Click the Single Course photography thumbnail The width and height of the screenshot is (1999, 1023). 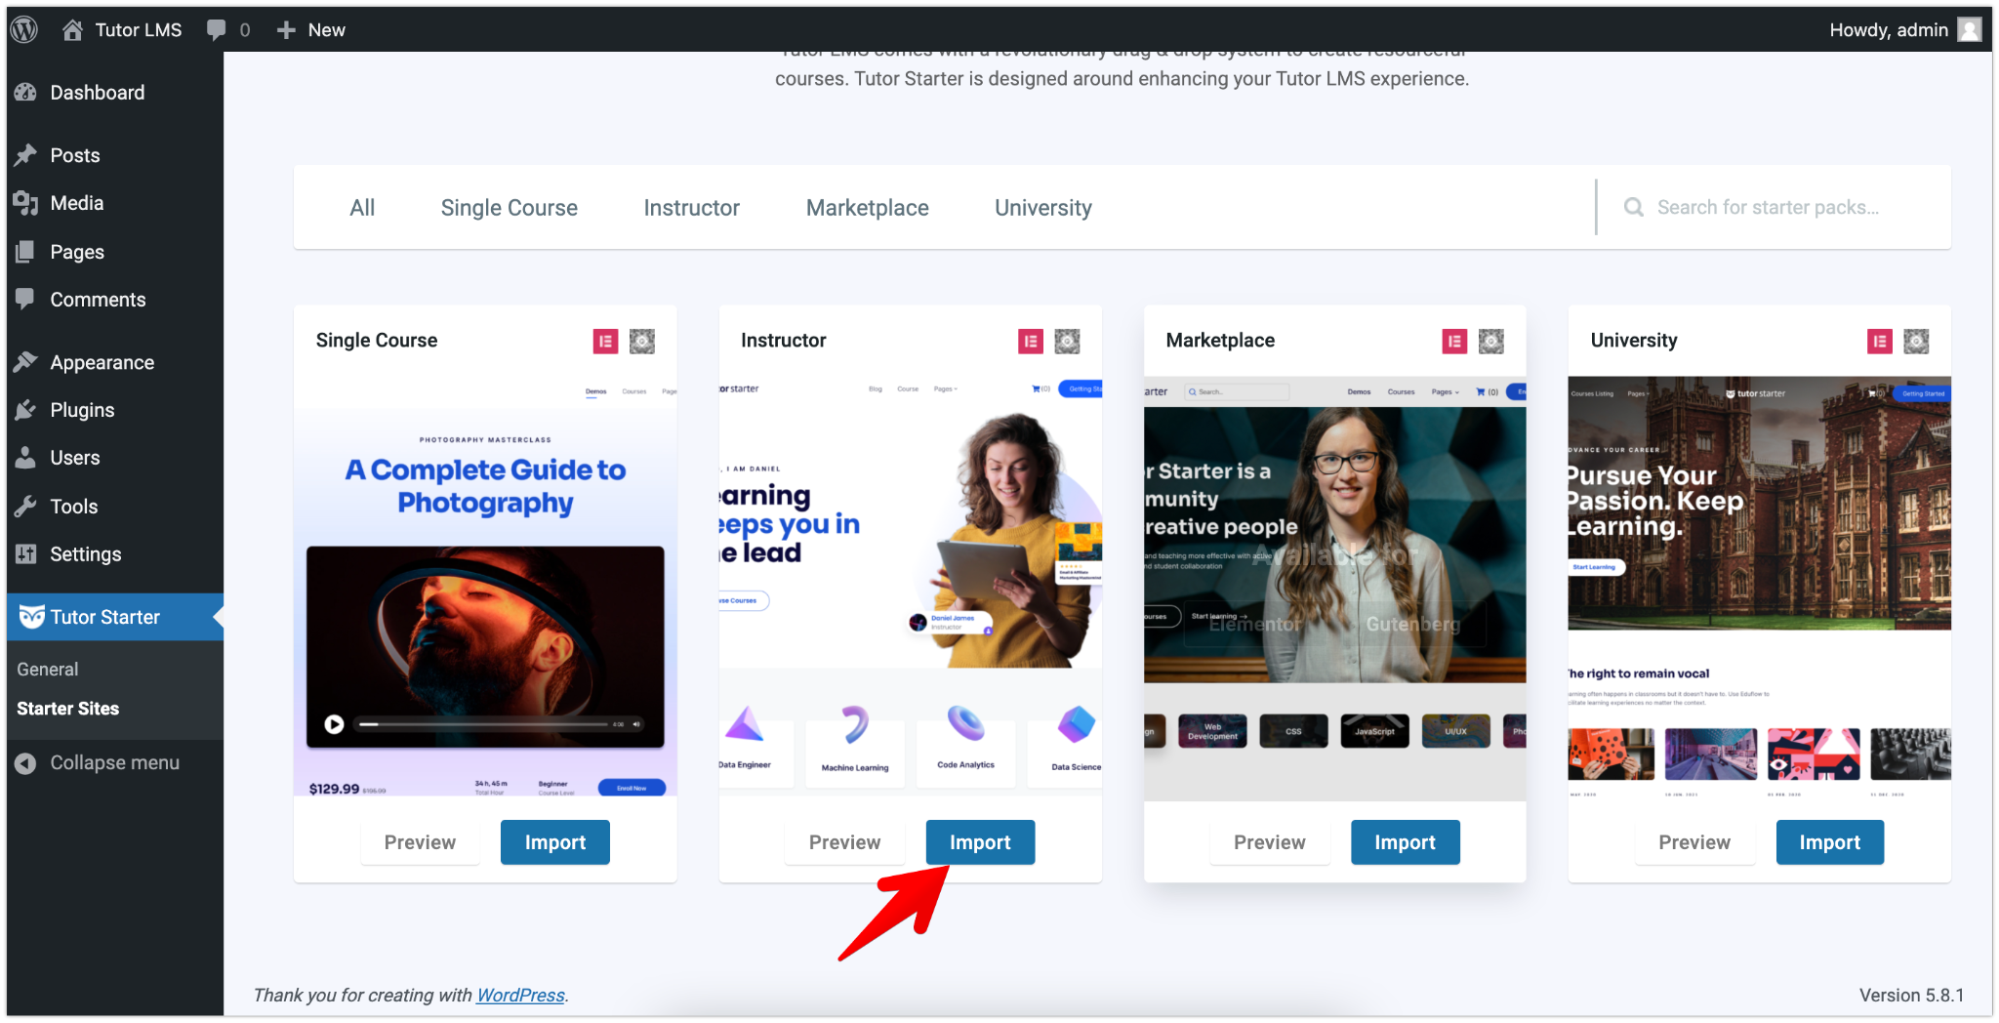(x=485, y=587)
